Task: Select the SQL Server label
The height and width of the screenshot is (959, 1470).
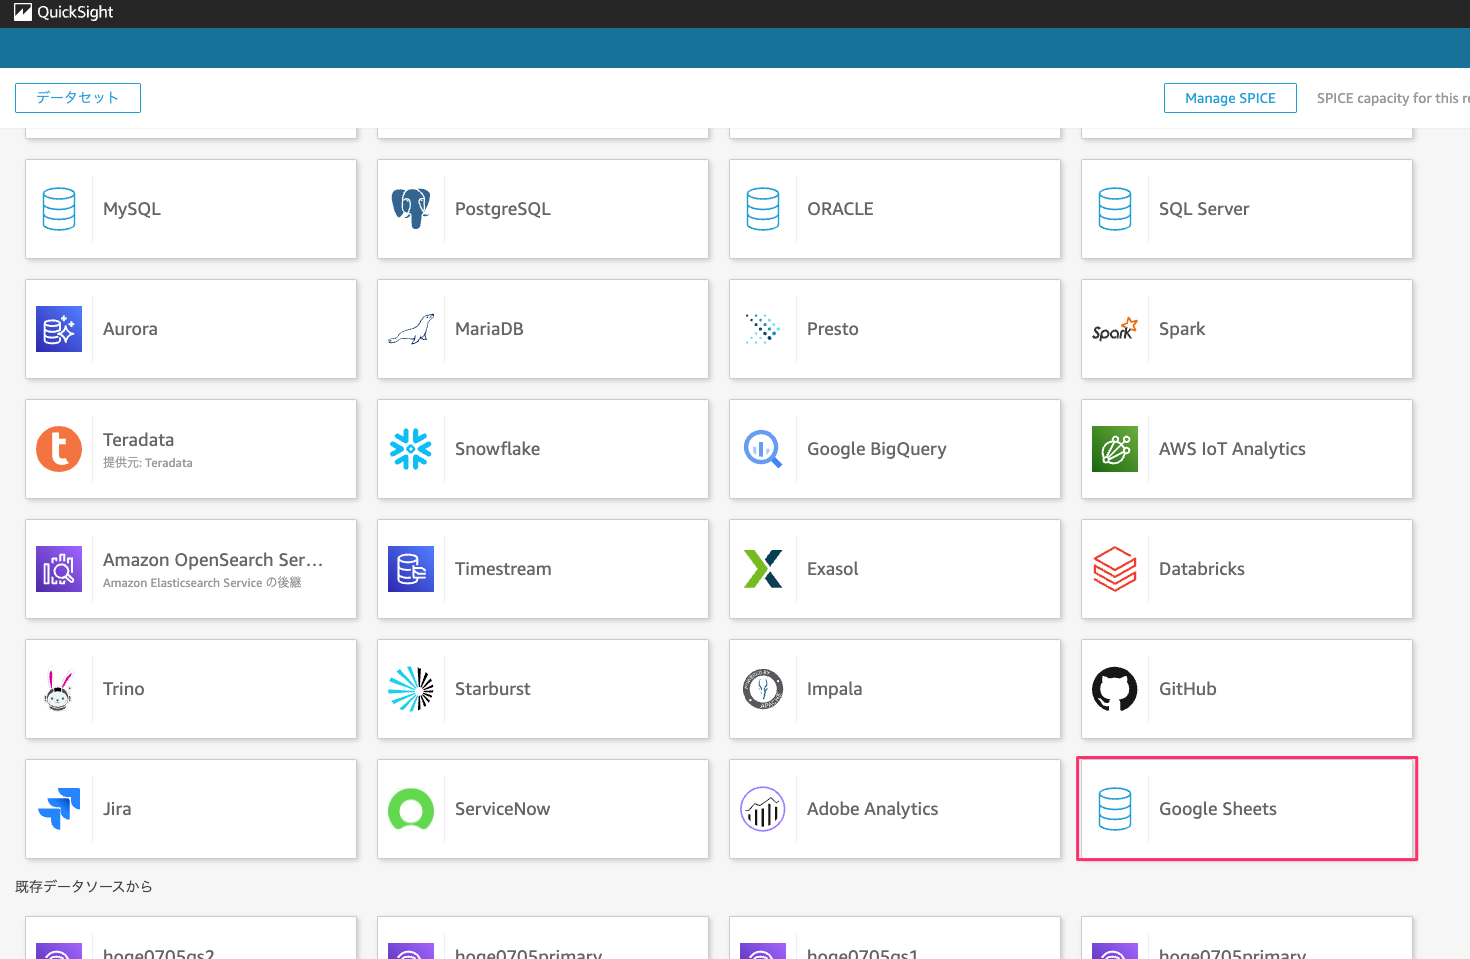Action: (1204, 209)
